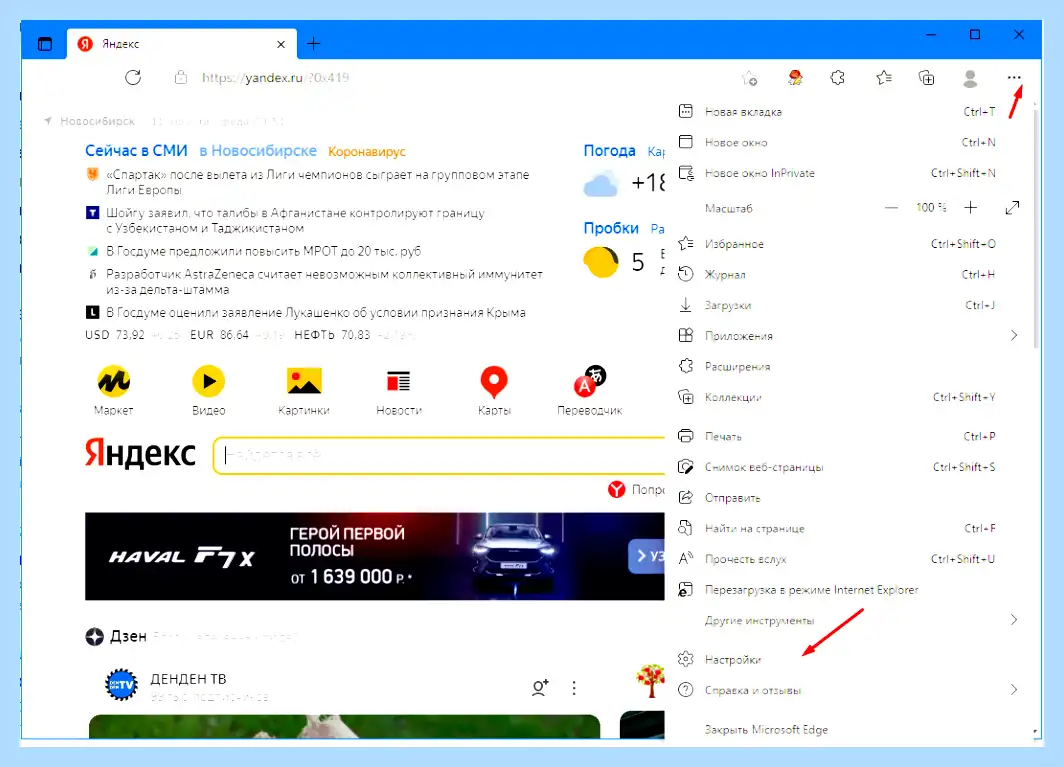The height and width of the screenshot is (767, 1064).
Task: Choose Закрыть Microsoft Edge menu item
Action: coord(848,730)
